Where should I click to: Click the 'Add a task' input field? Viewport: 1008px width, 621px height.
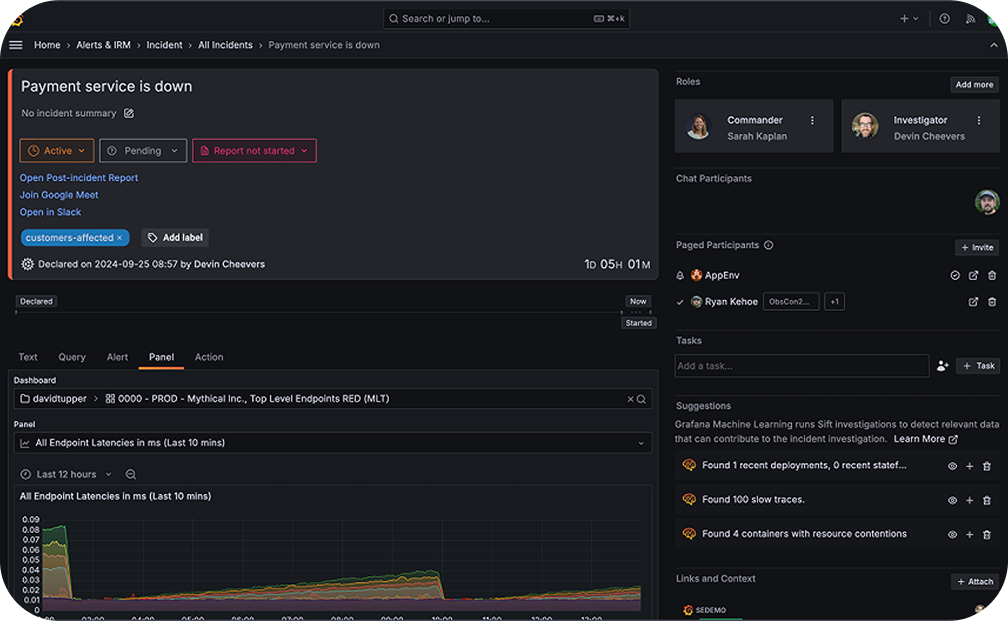point(801,366)
